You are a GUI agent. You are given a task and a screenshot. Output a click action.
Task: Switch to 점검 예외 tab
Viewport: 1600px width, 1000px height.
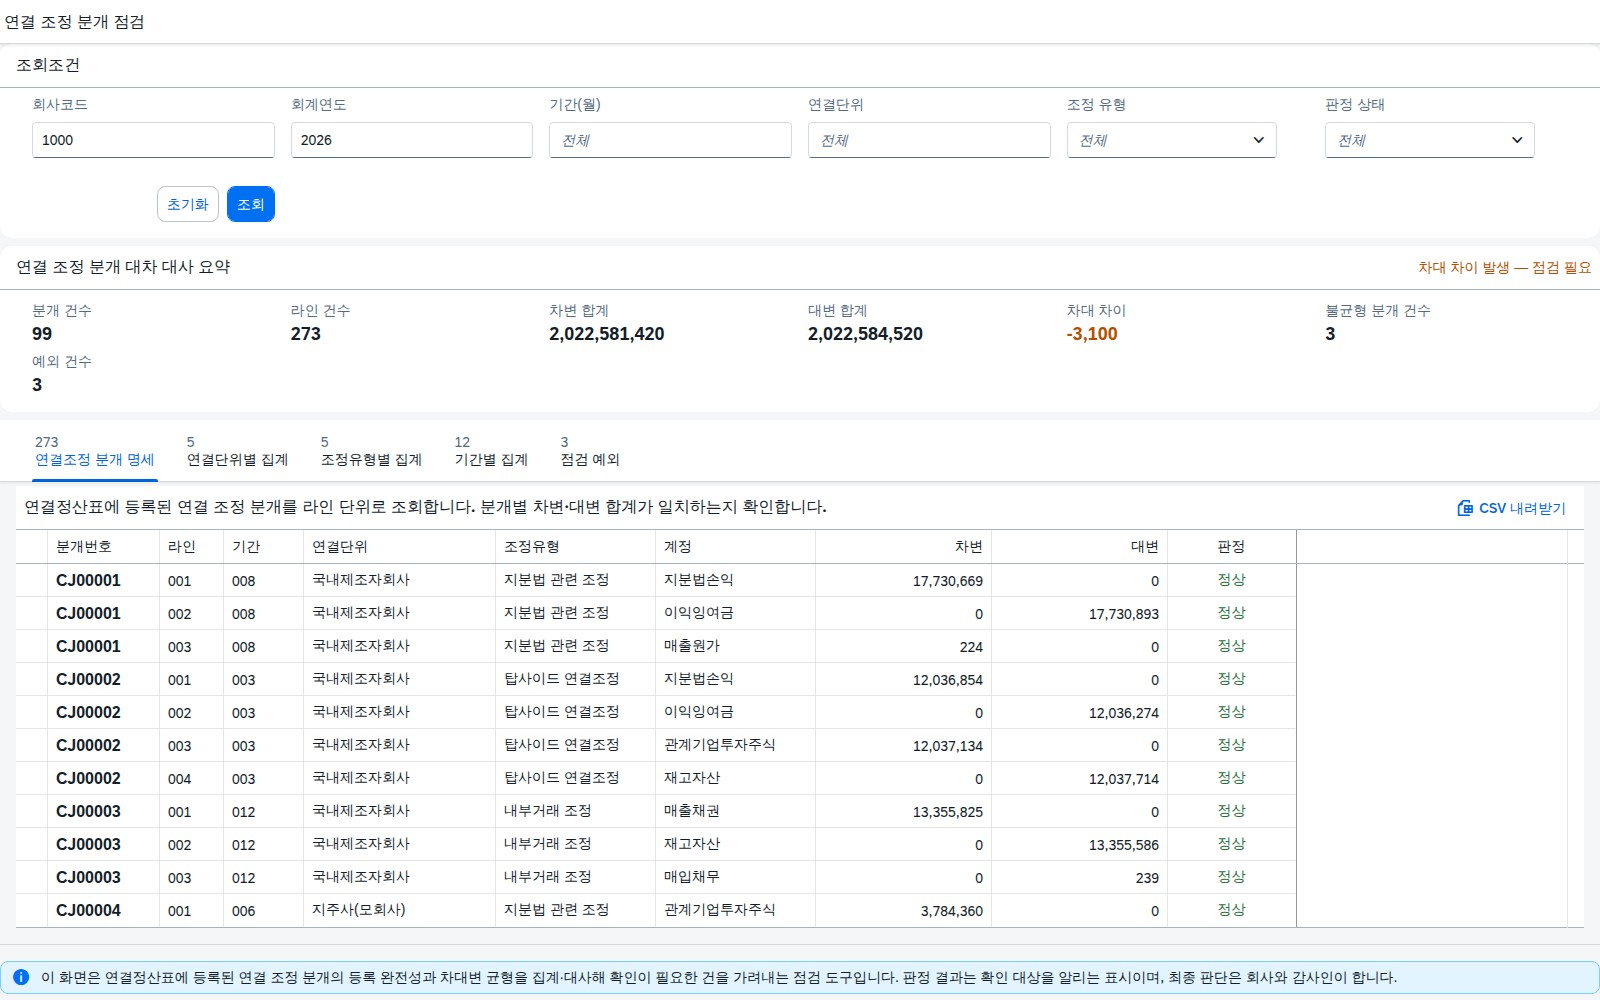click(590, 452)
